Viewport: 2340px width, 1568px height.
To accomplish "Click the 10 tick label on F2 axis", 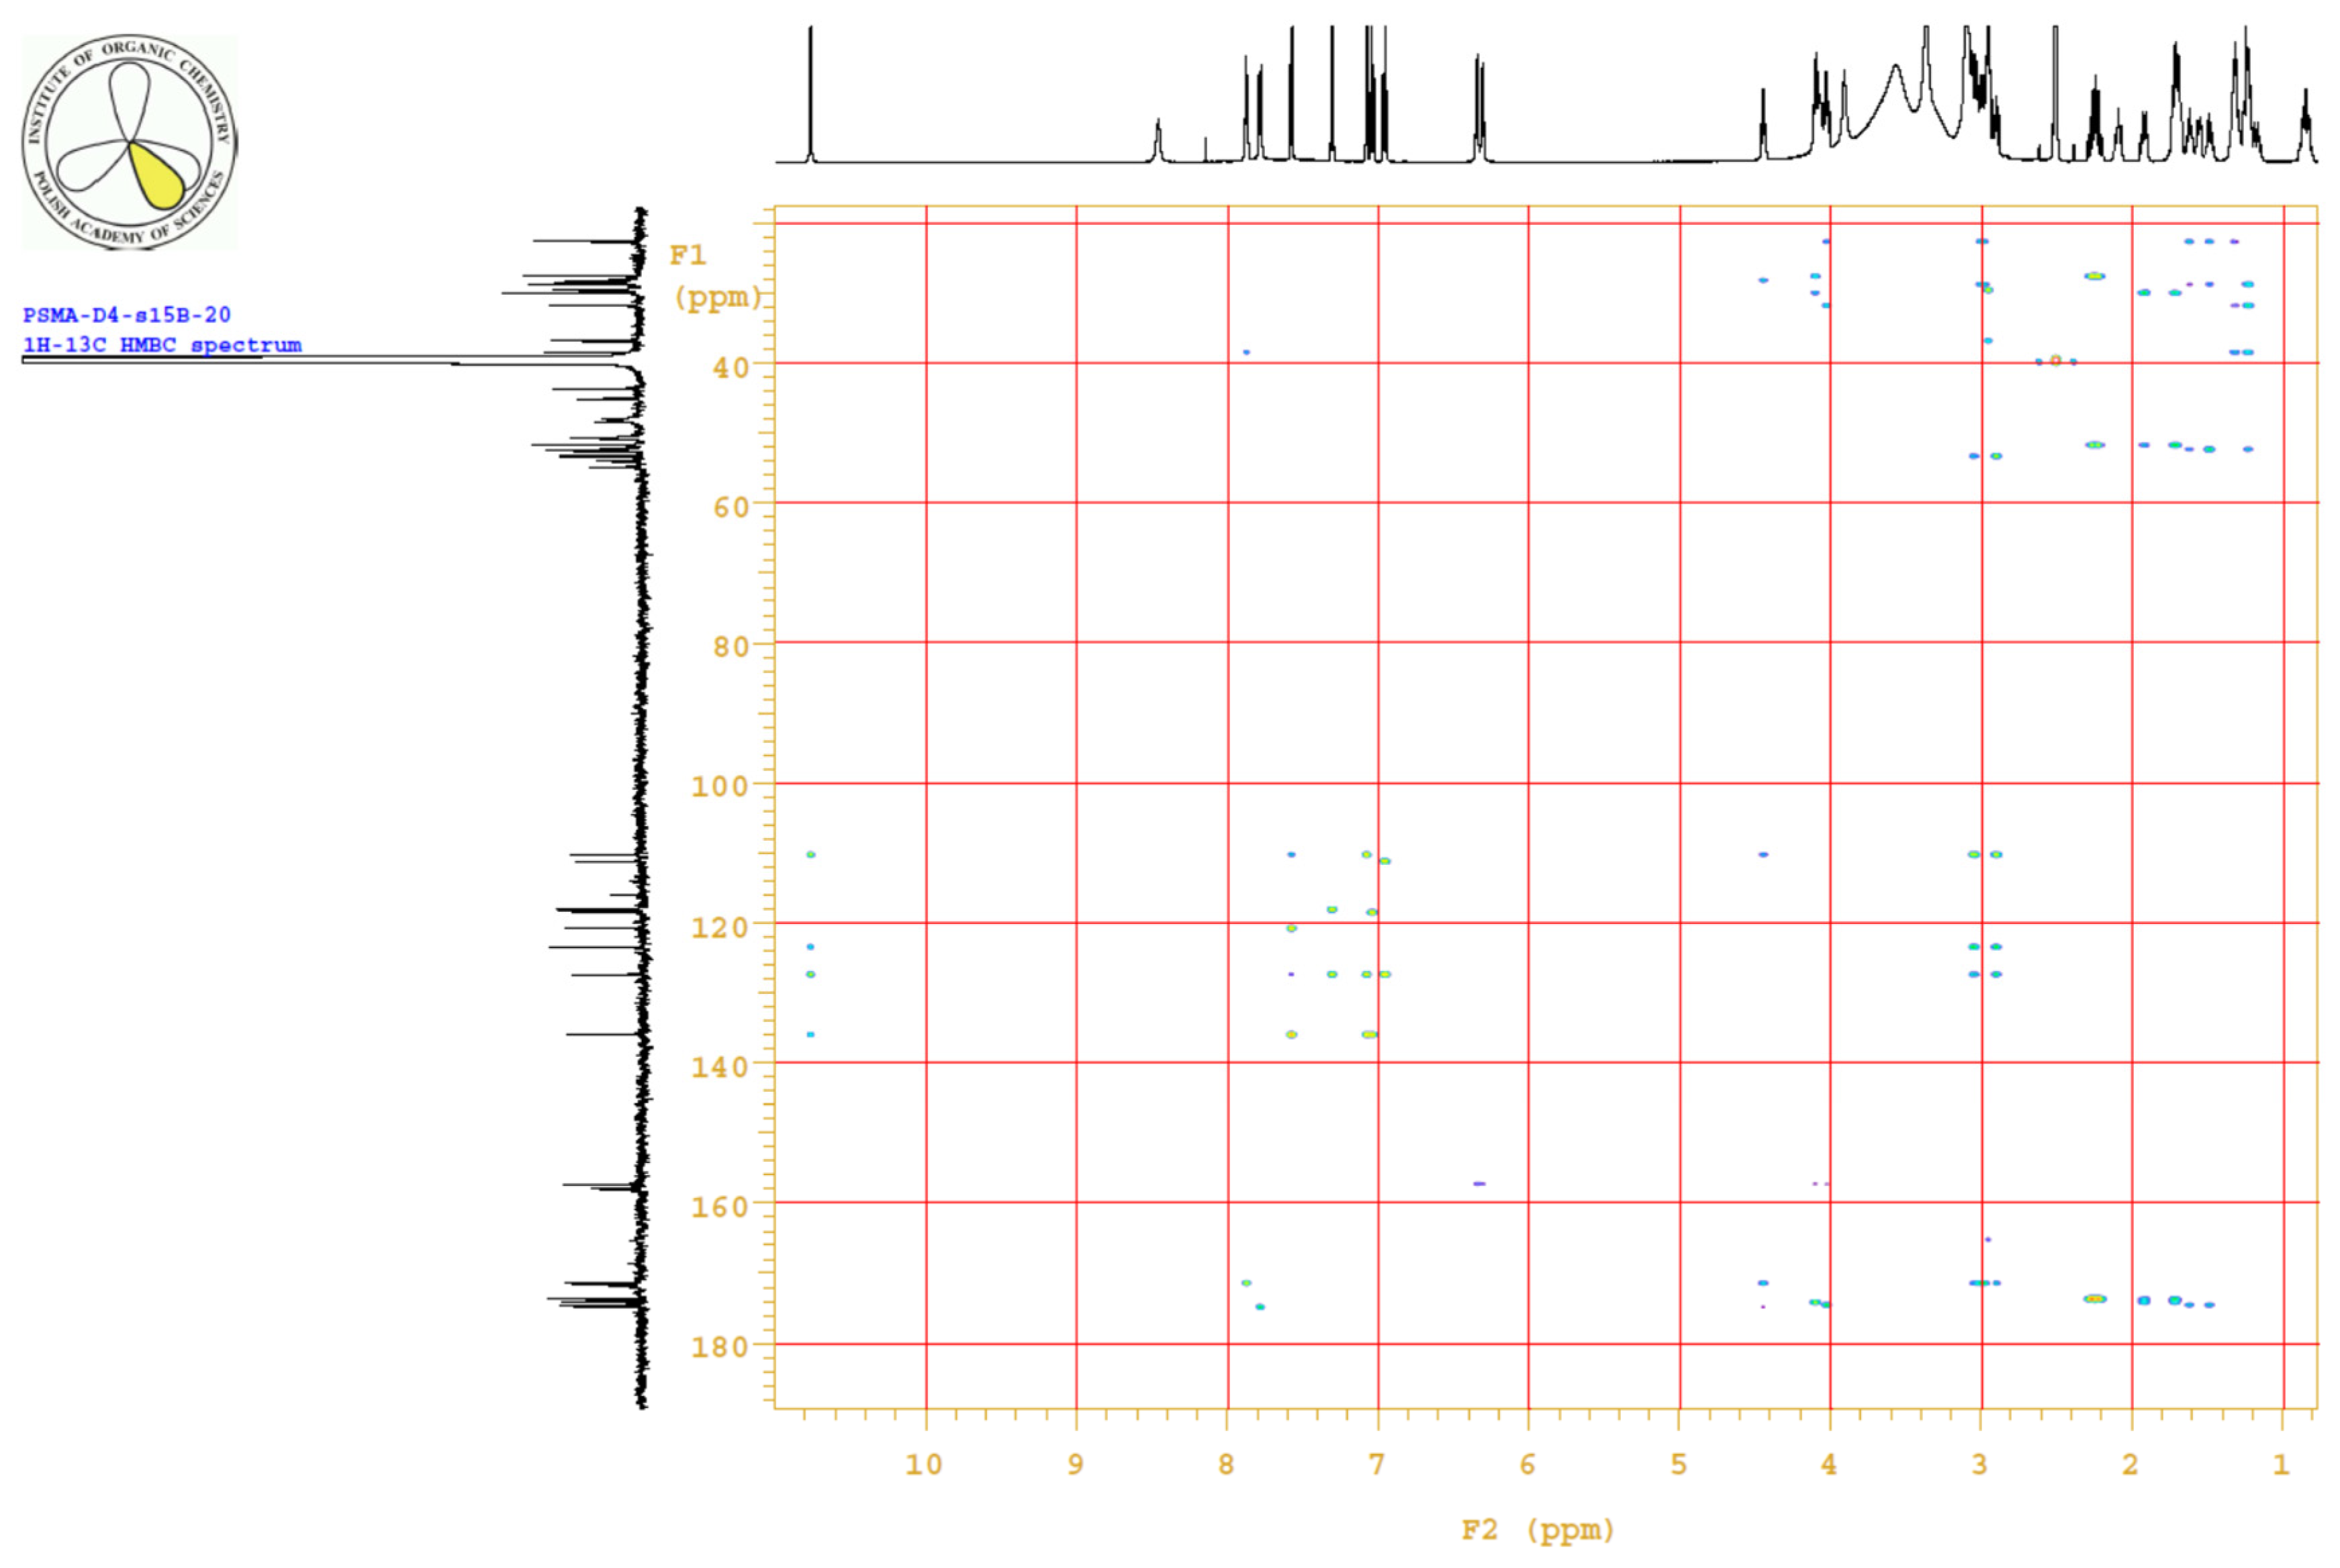I will click(923, 1465).
